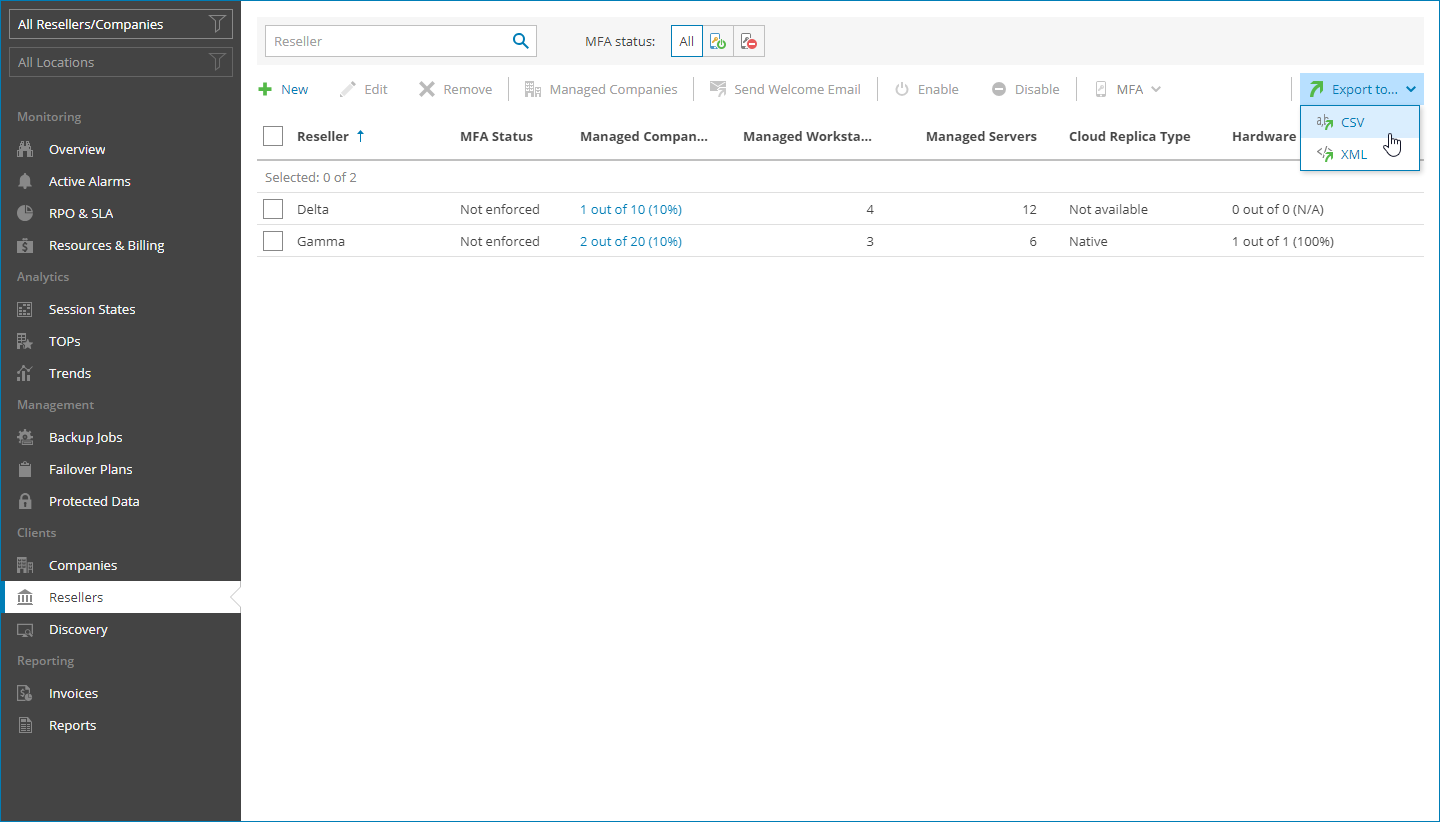
Task: Click the Resources & Billing icon
Action: click(x=26, y=245)
